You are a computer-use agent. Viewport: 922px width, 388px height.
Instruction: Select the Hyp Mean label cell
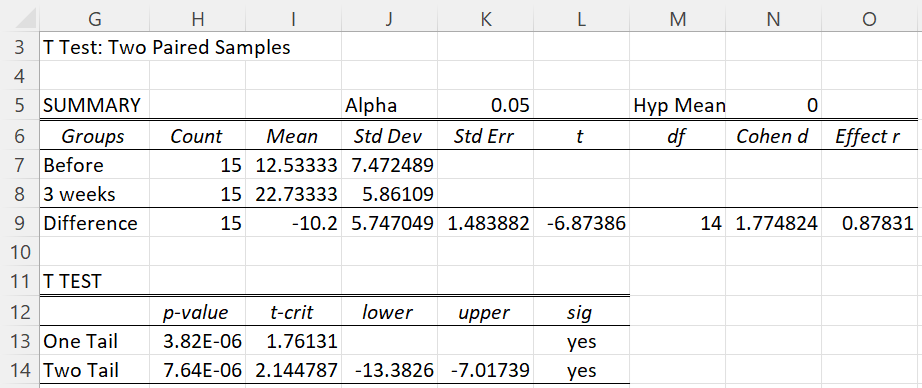(677, 105)
